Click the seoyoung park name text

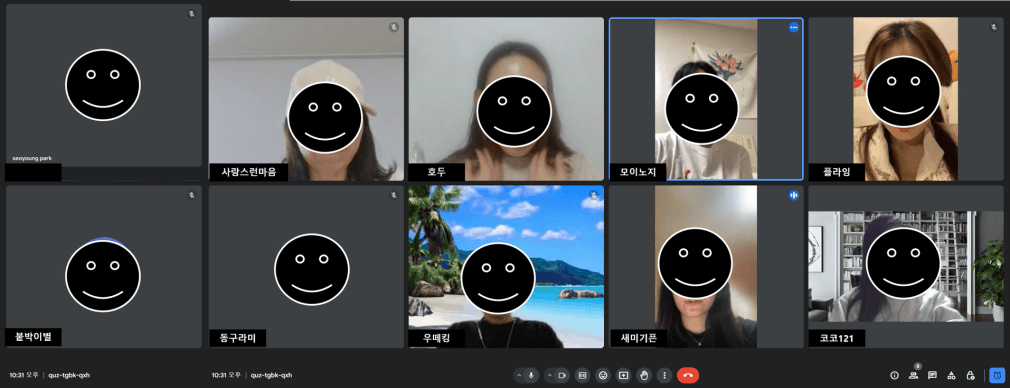coord(32,158)
